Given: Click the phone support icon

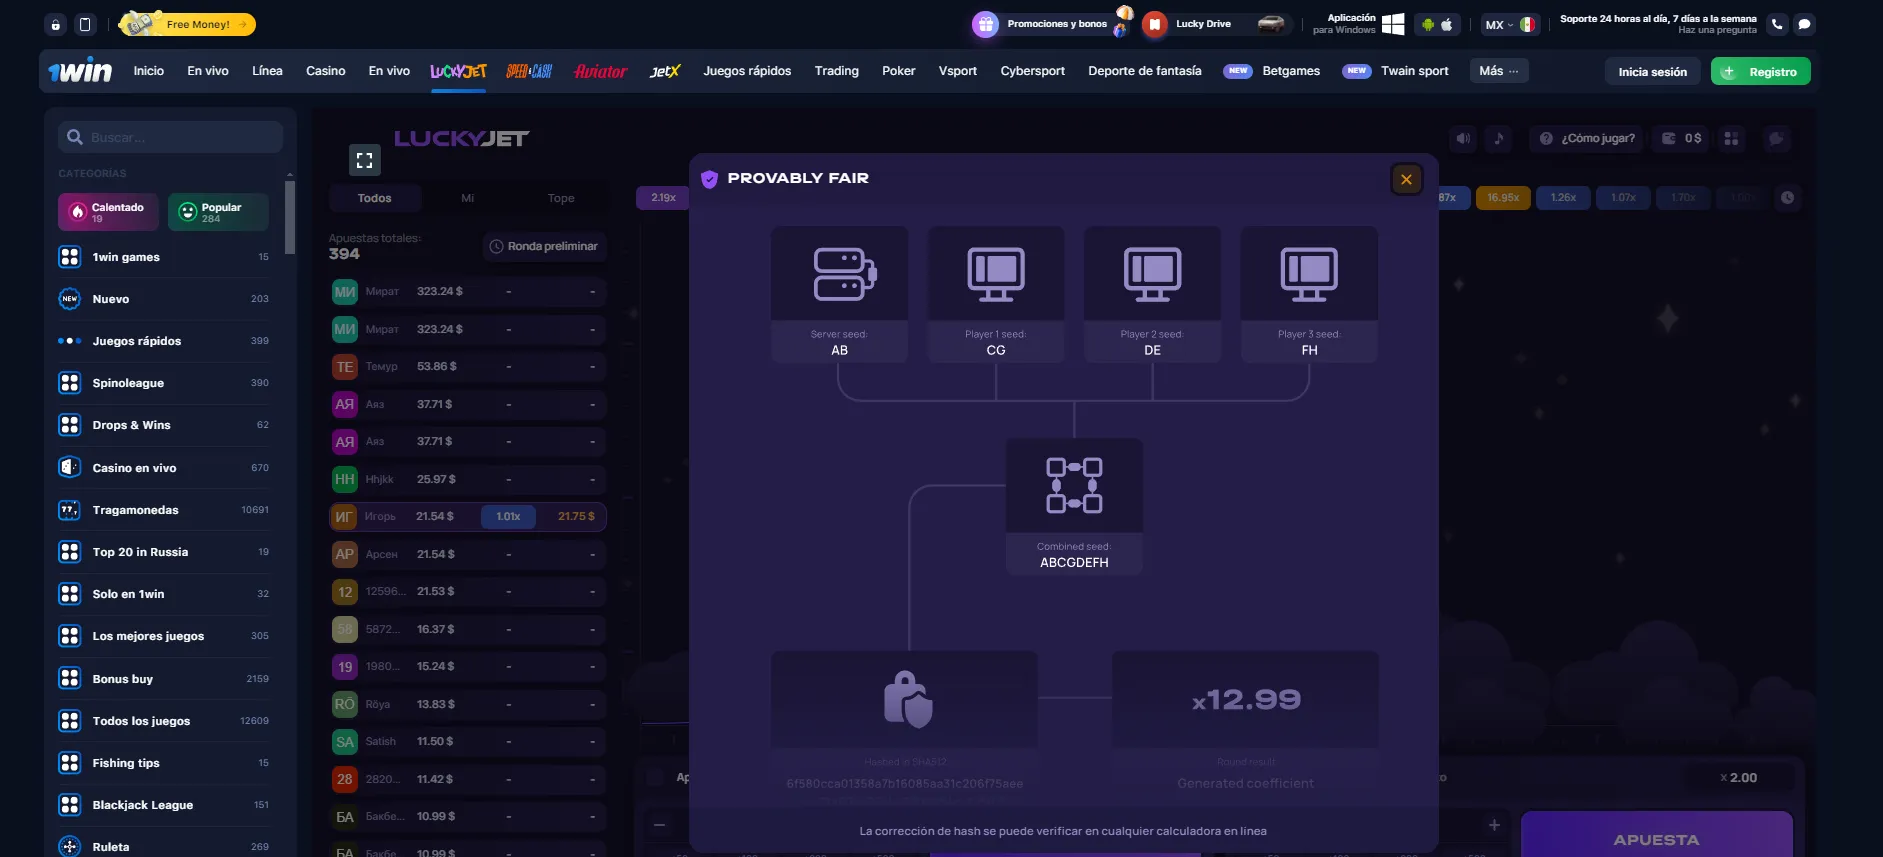Looking at the screenshot, I should click(1777, 24).
